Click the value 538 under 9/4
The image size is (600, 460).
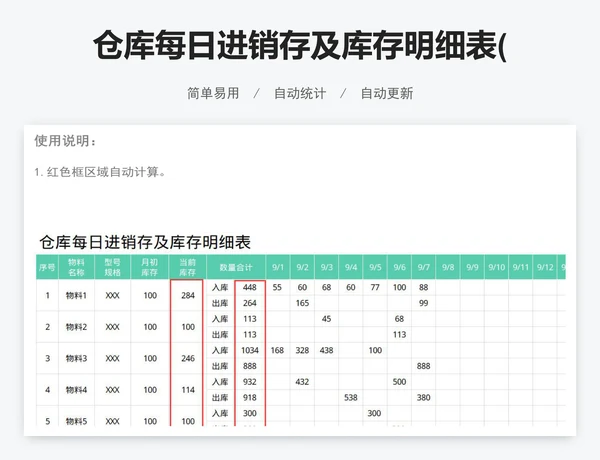(x=351, y=397)
